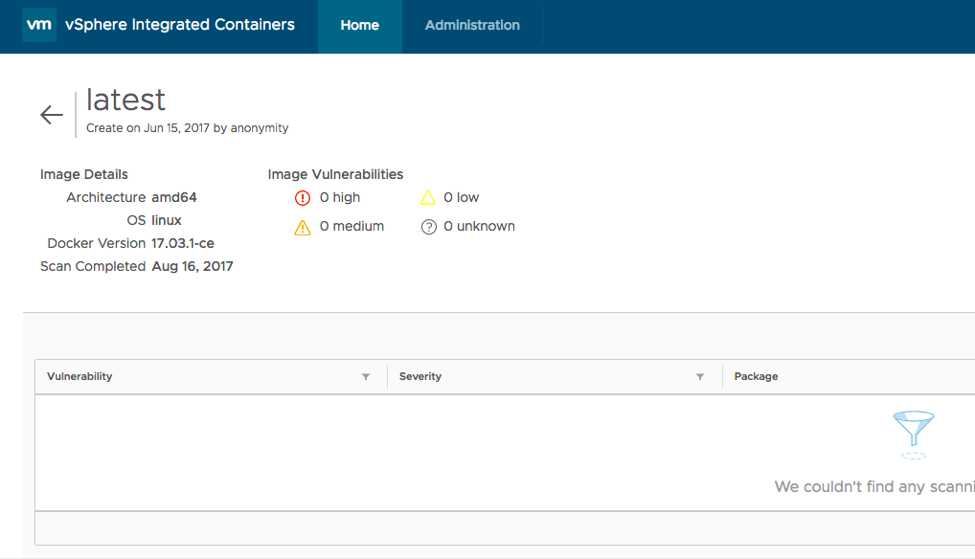Click the '0 high' count text

click(340, 197)
